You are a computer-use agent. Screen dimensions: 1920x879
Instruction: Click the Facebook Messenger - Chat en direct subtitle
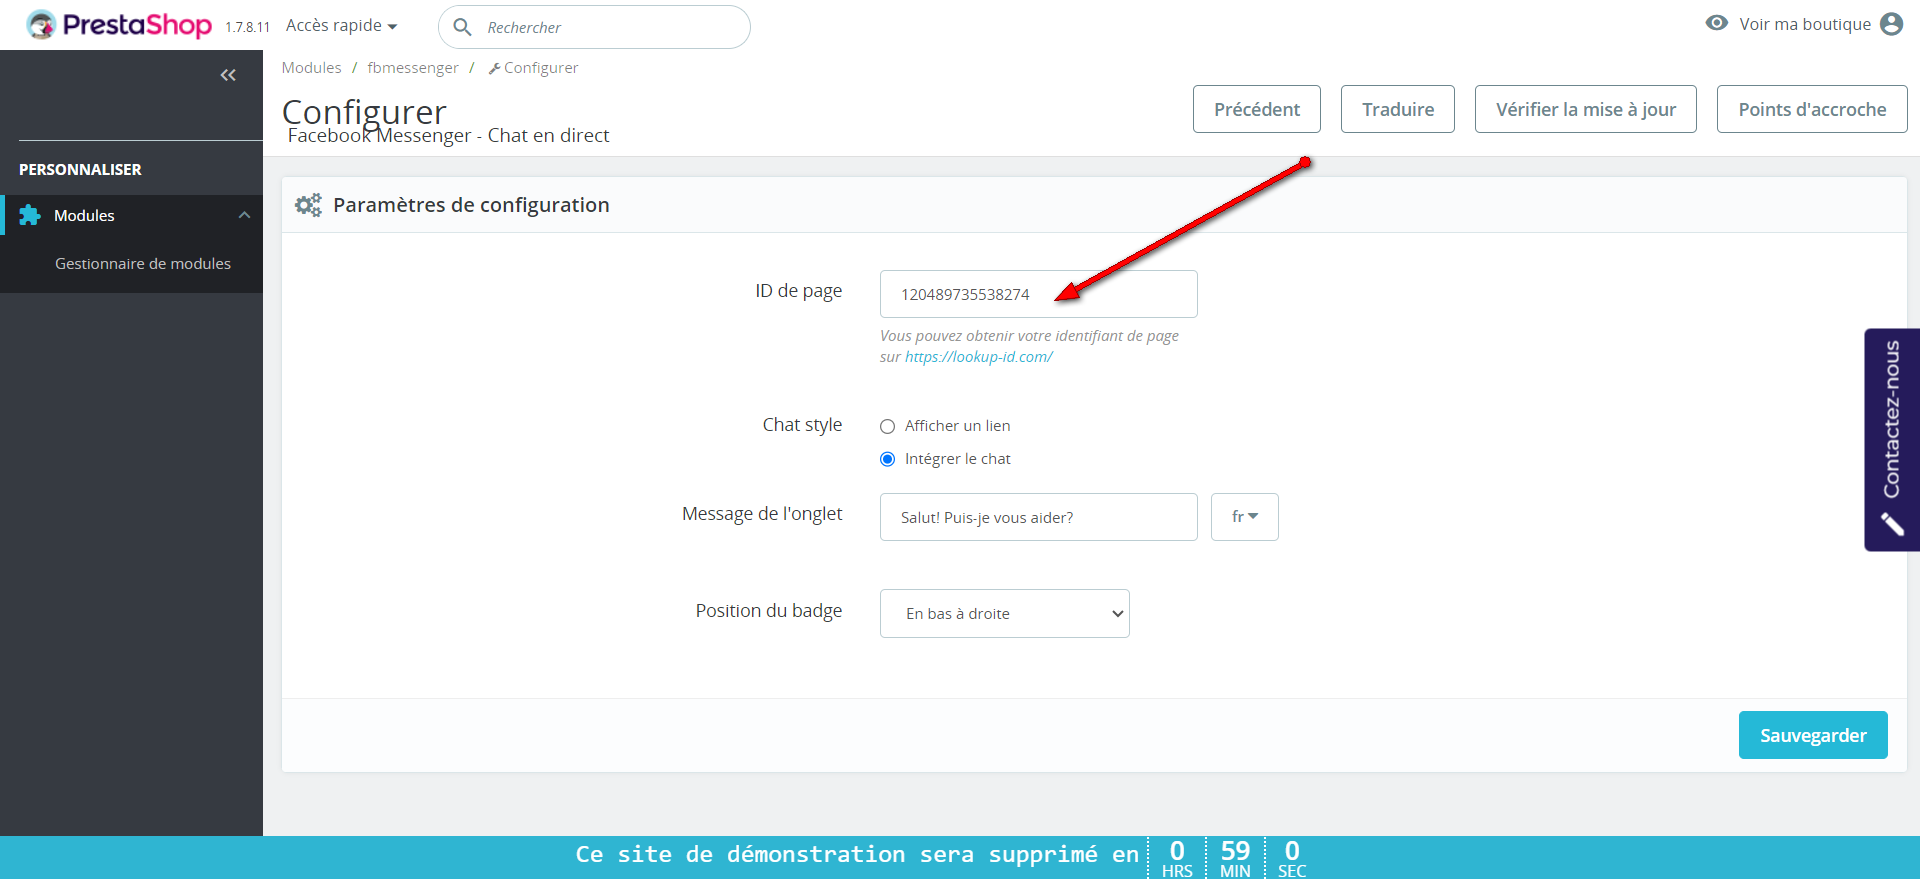click(448, 136)
